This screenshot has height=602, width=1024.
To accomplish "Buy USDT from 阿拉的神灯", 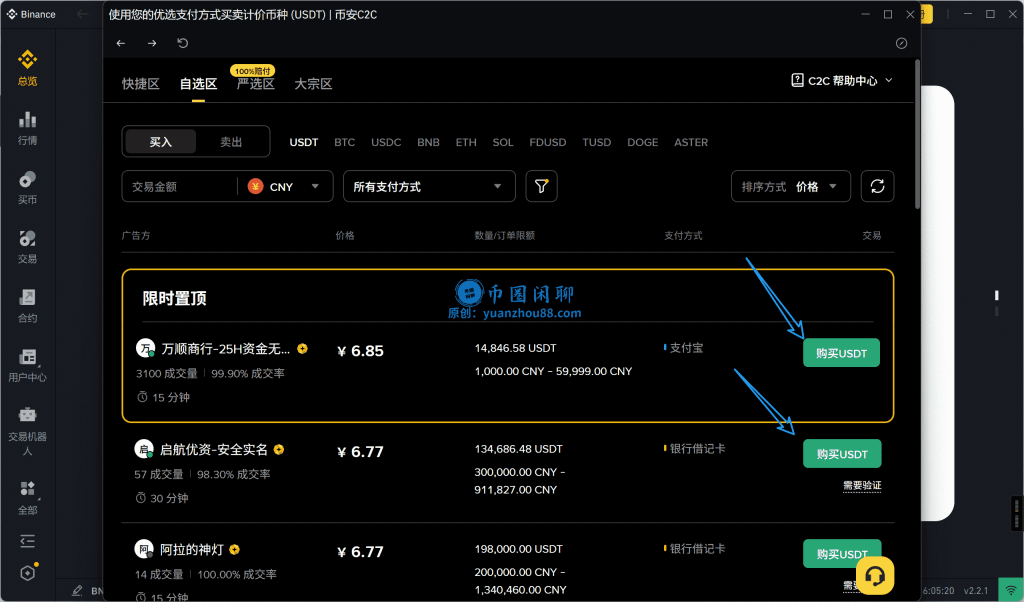I will 842,554.
